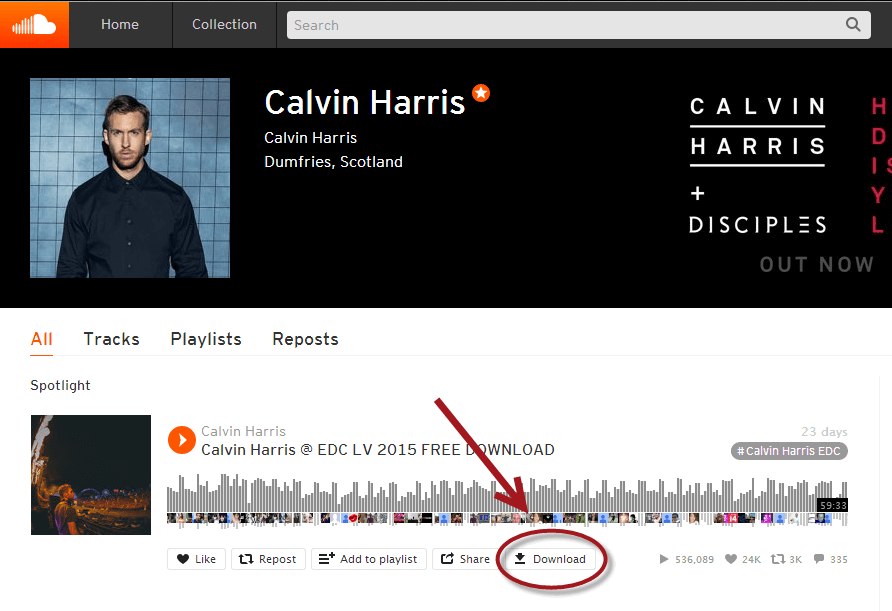Add track to playlist

pos(369,559)
